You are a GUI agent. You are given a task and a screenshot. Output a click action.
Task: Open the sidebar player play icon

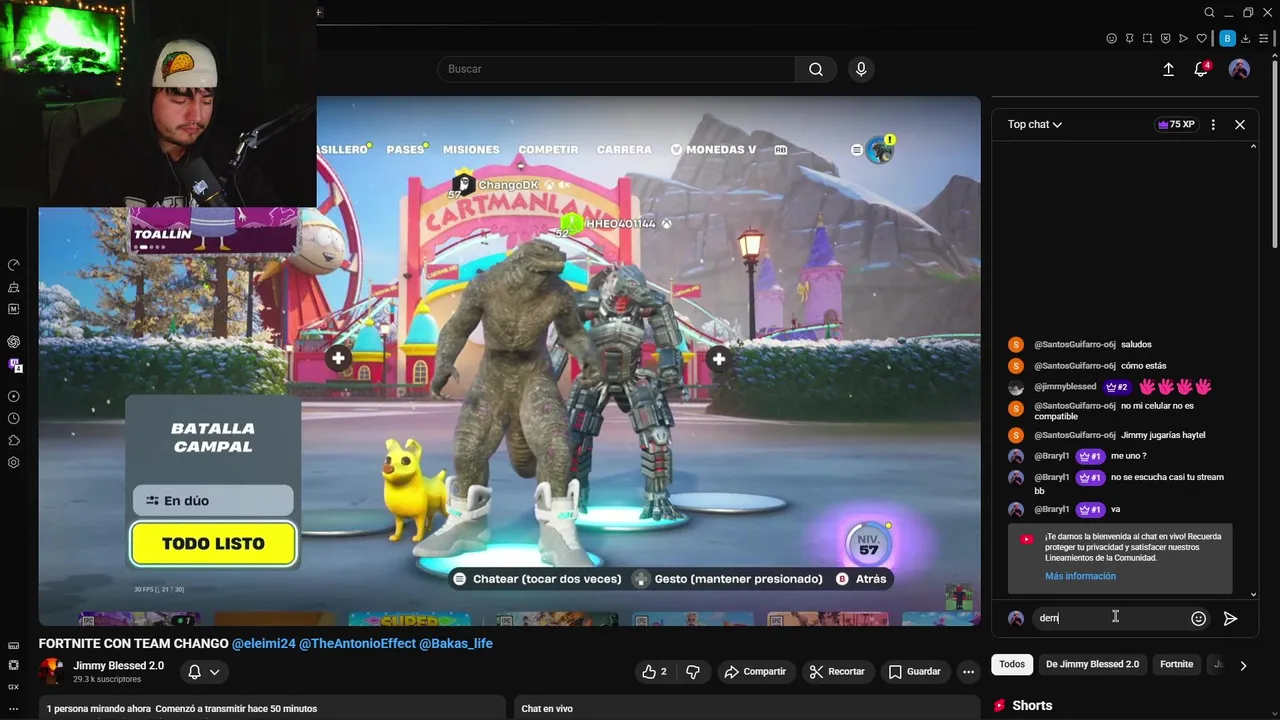coord(14,397)
